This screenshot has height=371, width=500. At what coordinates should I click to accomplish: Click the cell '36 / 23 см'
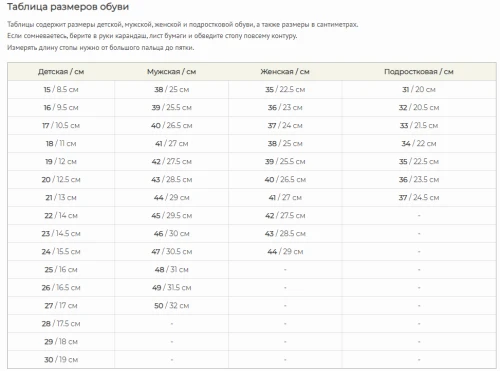point(285,108)
